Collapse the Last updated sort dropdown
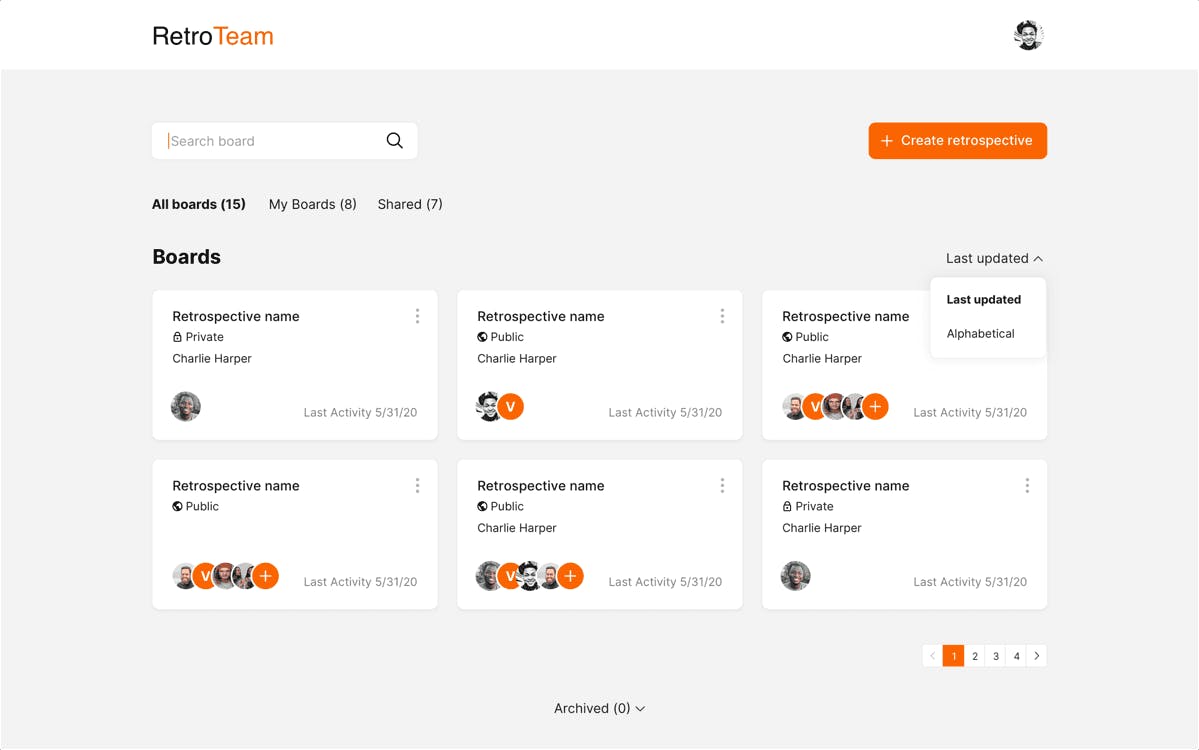 994,258
